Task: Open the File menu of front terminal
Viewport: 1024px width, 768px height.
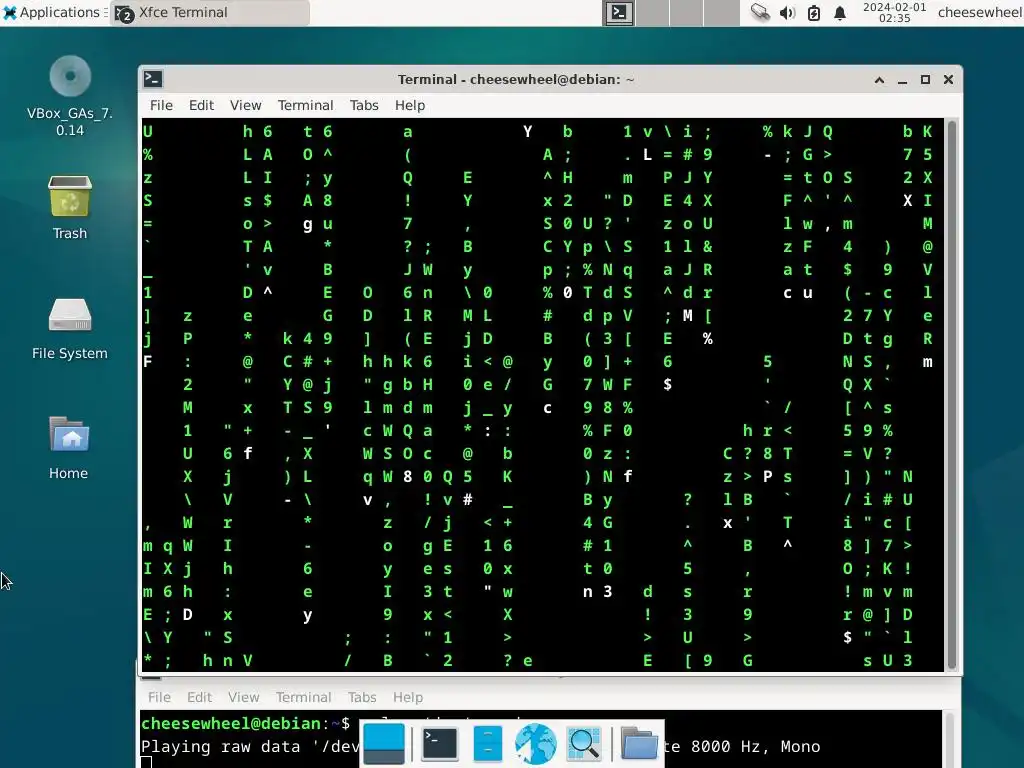Action: (x=161, y=105)
